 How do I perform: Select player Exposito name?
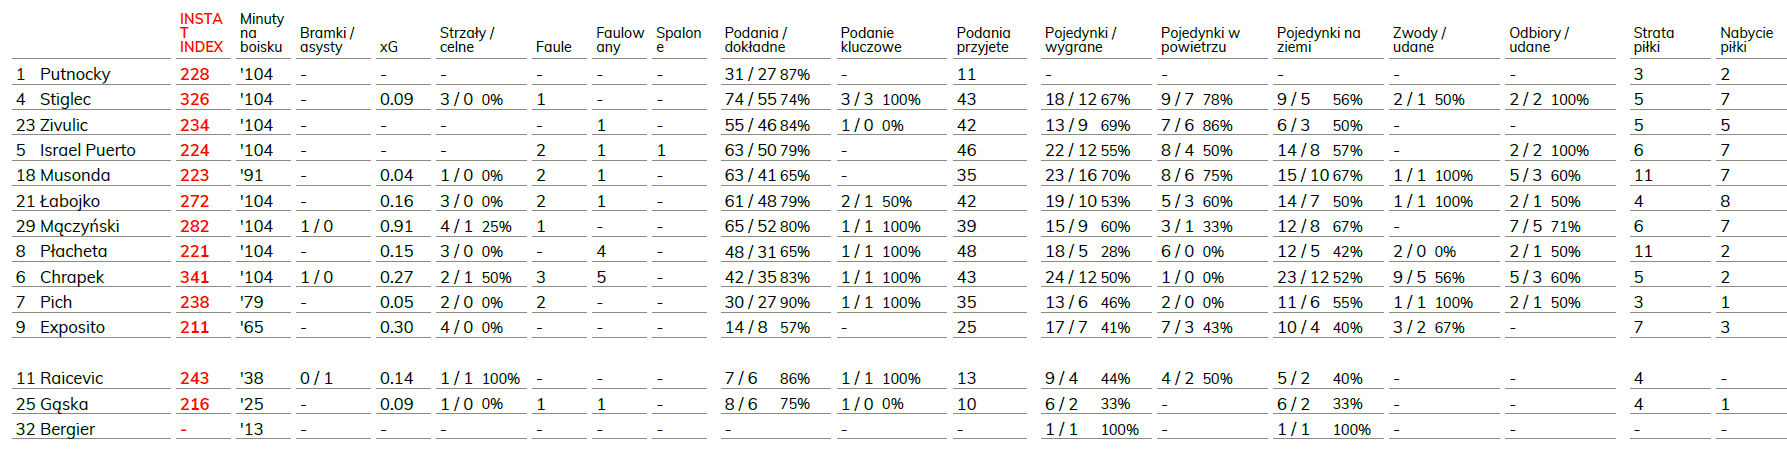pyautogui.click(x=72, y=327)
